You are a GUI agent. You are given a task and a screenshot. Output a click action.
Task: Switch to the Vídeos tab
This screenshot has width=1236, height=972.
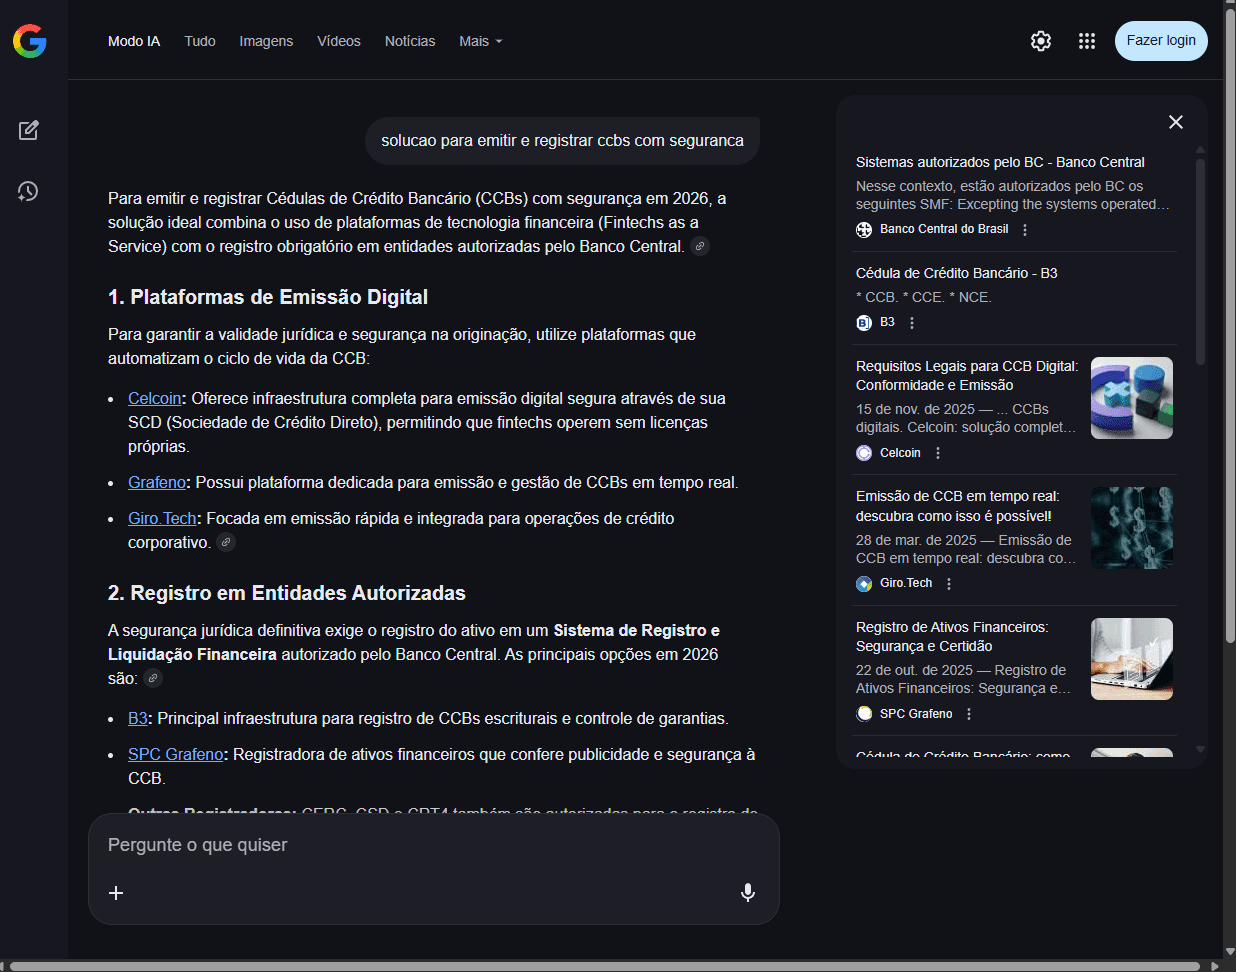(339, 41)
